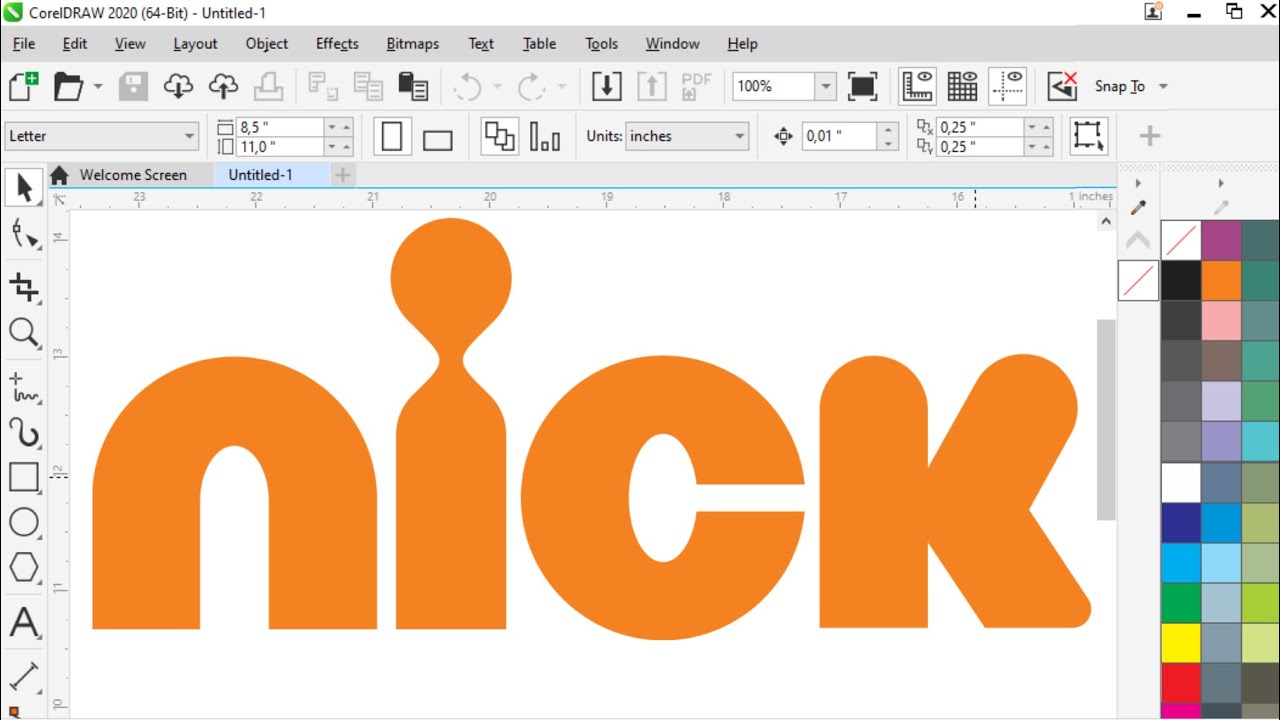1280x720 pixels.
Task: Click the cloud download icon
Action: pyautogui.click(x=178, y=86)
